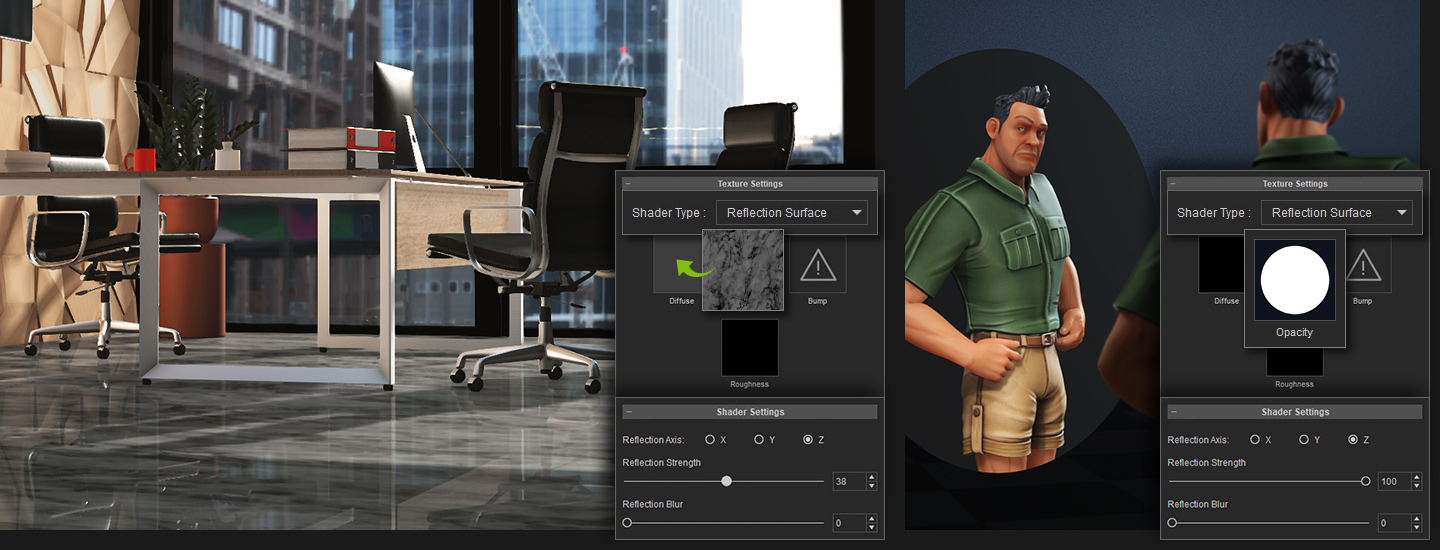Image resolution: width=1440 pixels, height=550 pixels.
Task: Click the Reflection Strength field showing 100
Action: pyautogui.click(x=1391, y=482)
